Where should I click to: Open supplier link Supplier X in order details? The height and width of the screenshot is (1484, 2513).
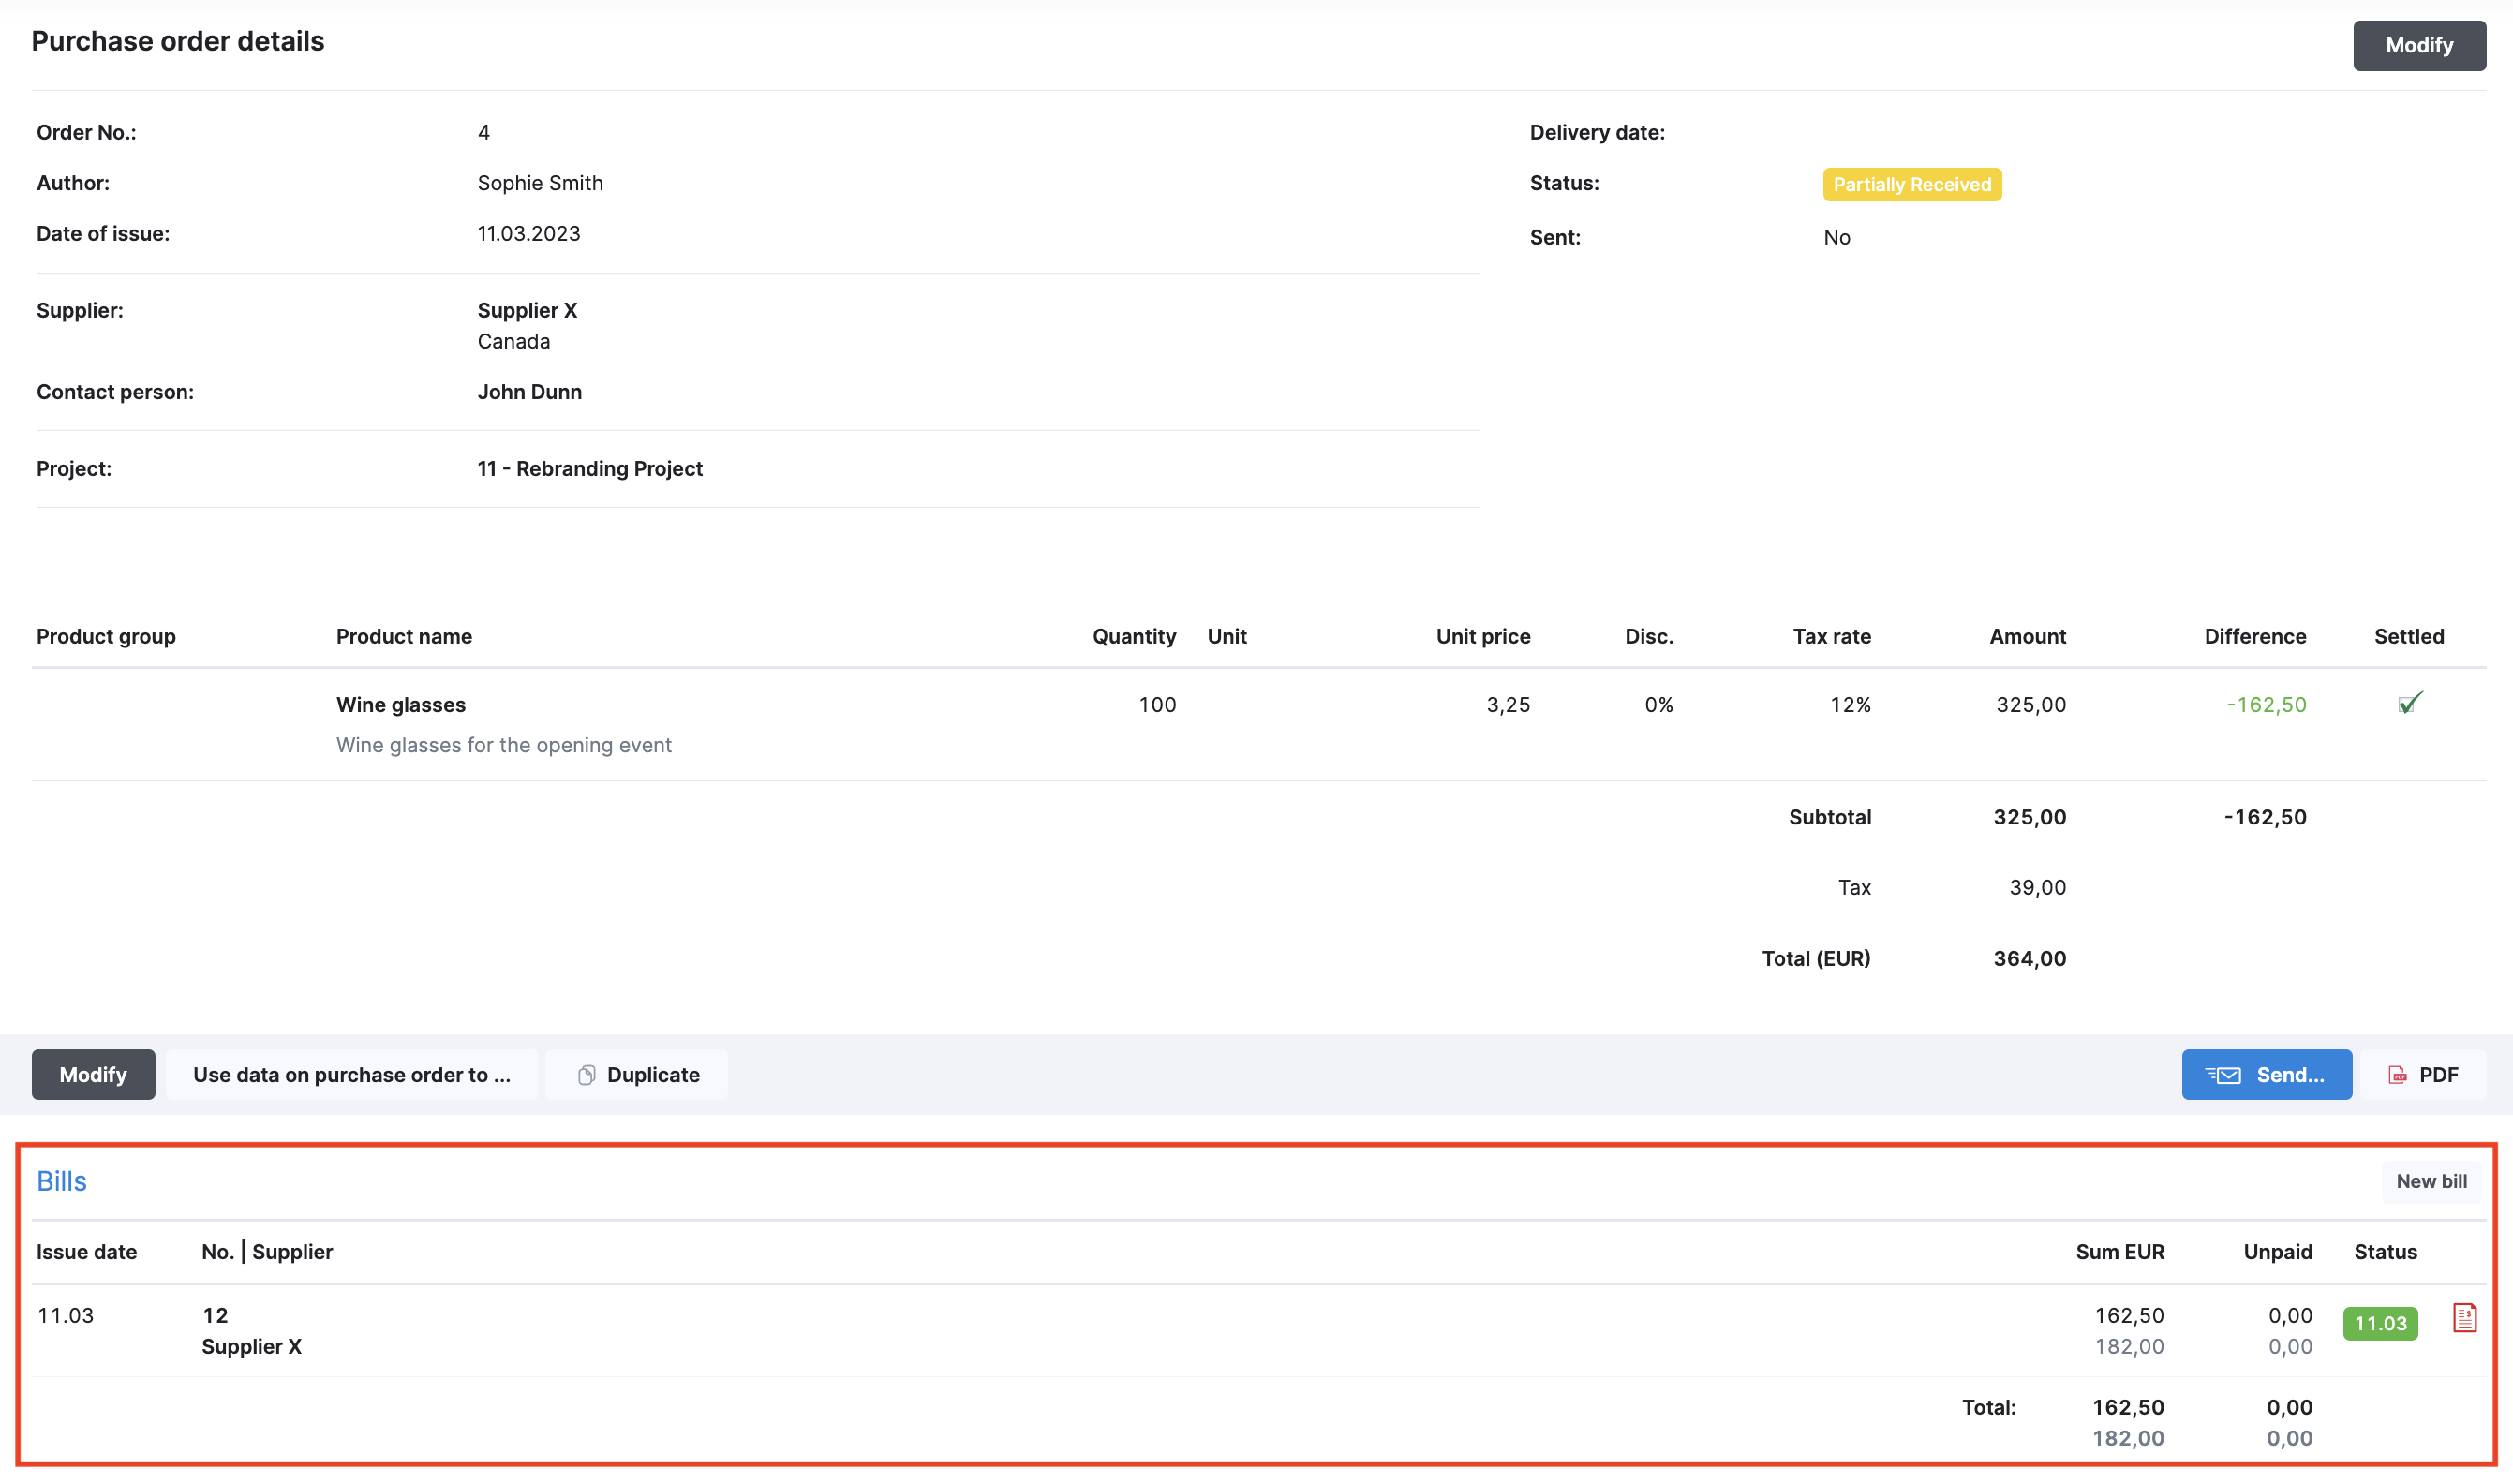pos(527,310)
